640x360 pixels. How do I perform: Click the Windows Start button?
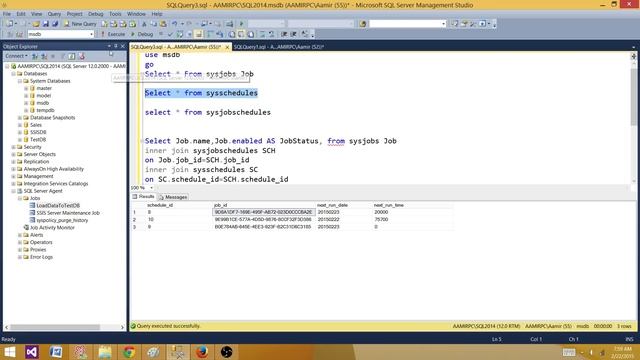[x=9, y=352]
